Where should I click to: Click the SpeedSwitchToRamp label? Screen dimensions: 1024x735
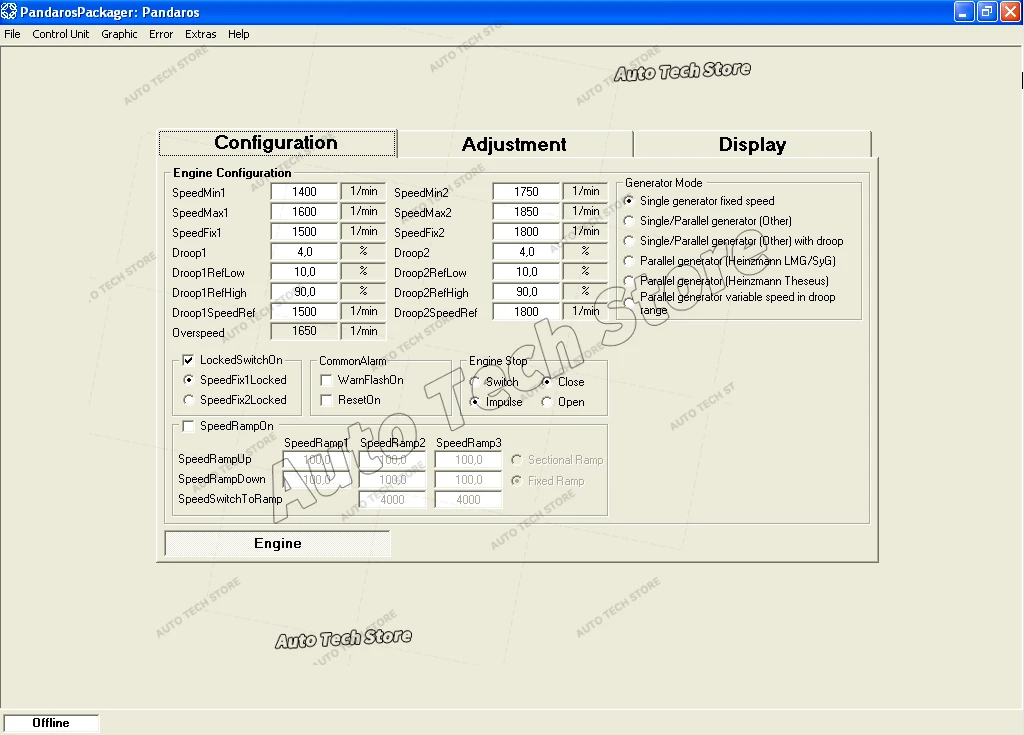pyautogui.click(x=230, y=499)
